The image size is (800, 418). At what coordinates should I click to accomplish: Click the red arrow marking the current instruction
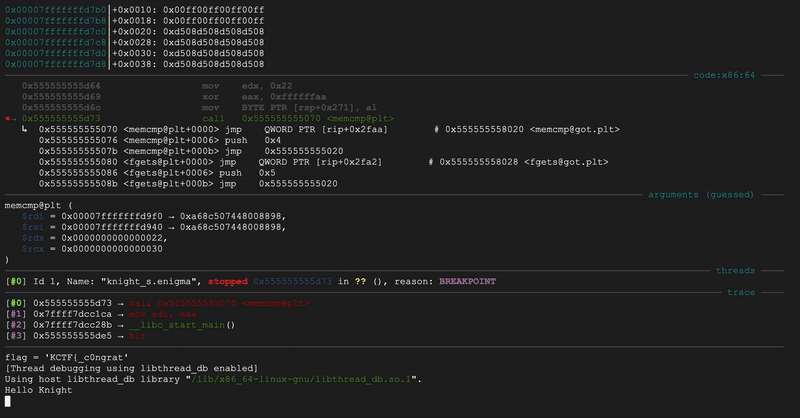coord(10,118)
